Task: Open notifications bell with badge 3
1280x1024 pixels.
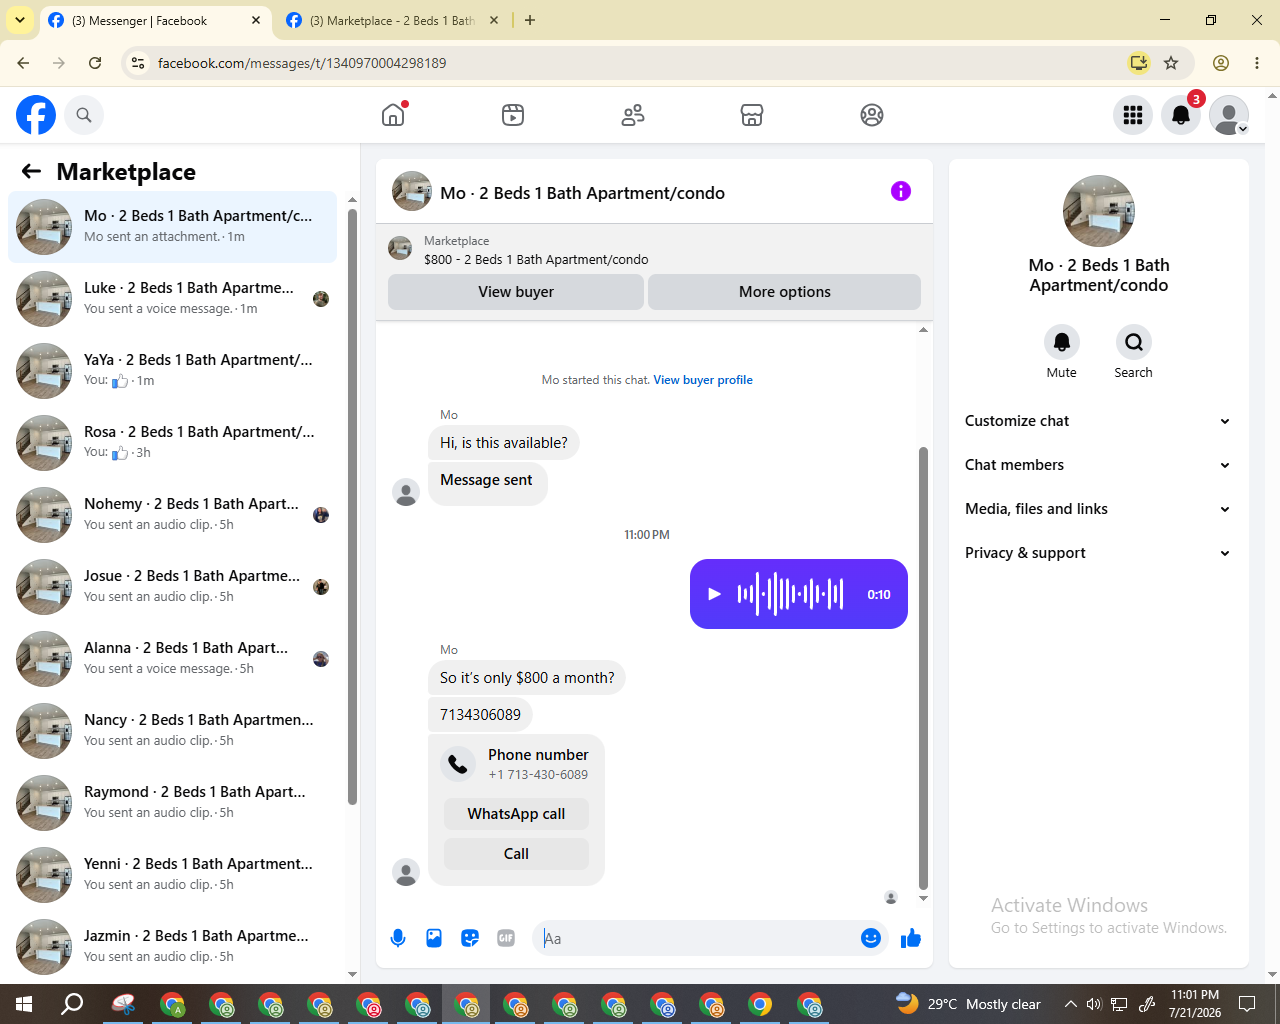Action: coord(1181,115)
